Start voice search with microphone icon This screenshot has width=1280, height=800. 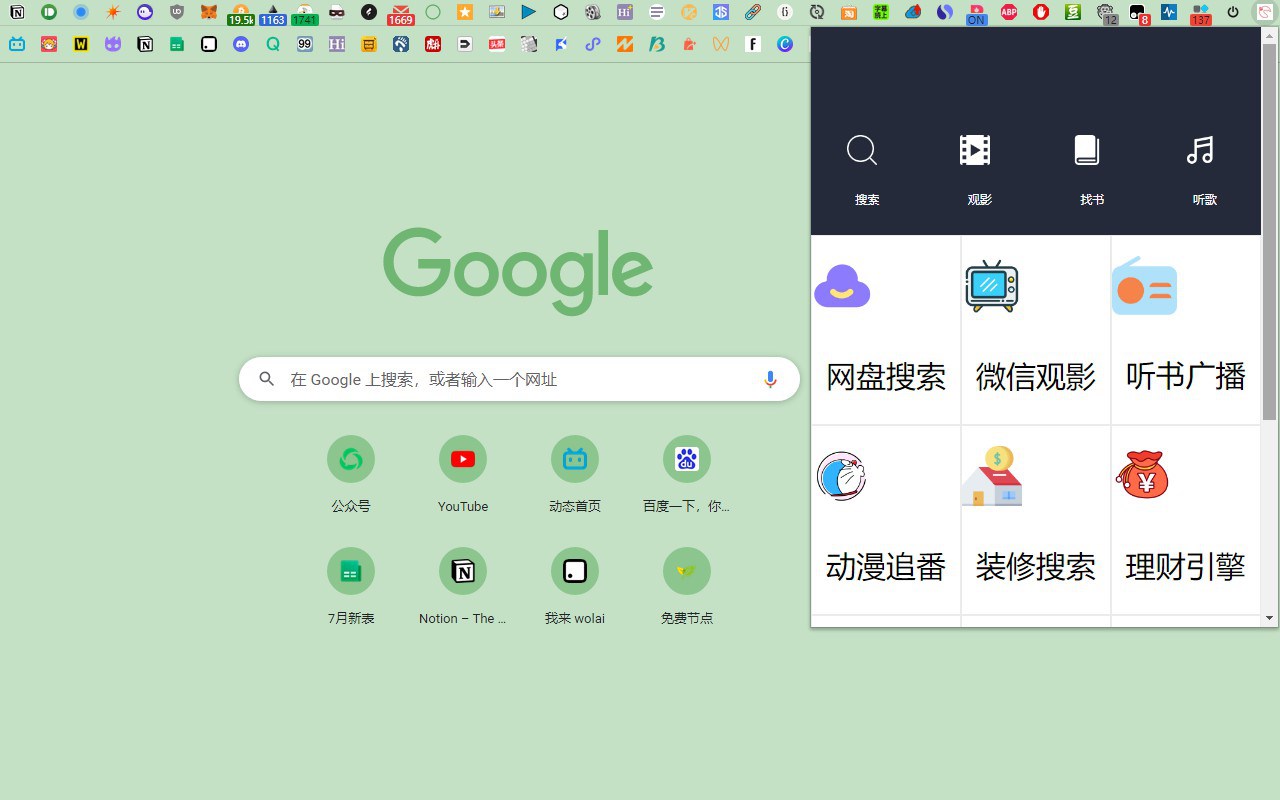point(770,379)
